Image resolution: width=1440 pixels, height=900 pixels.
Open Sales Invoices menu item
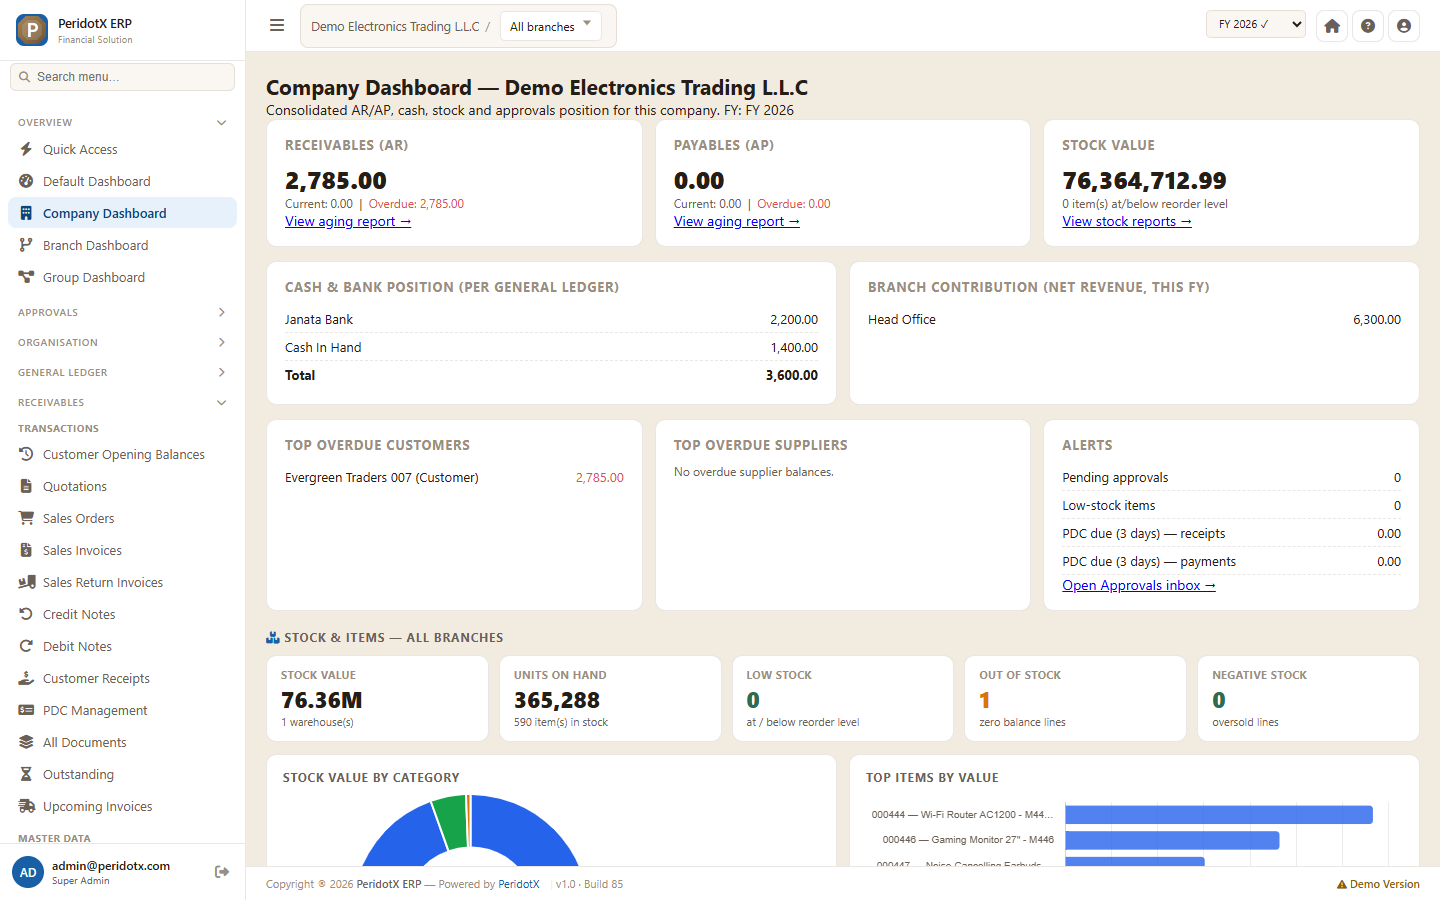[123, 550]
